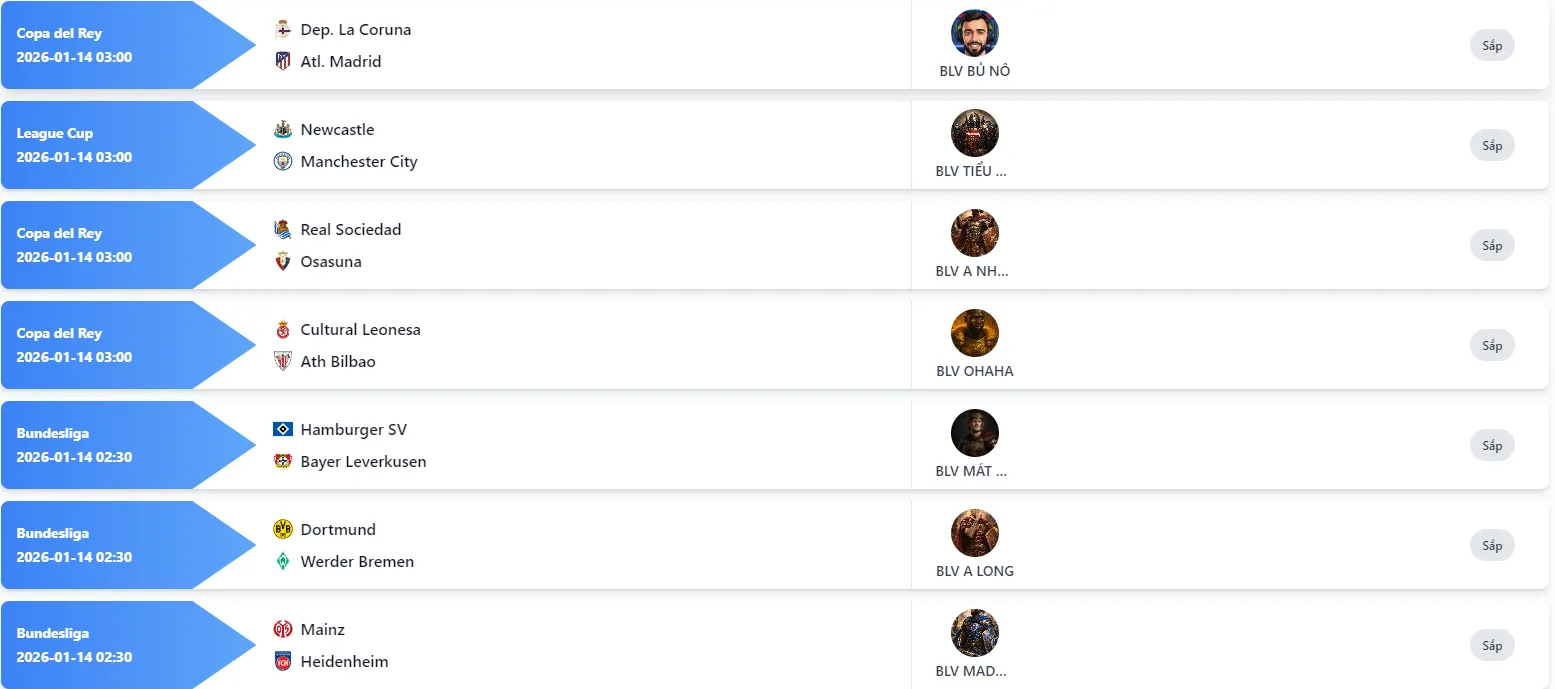Image resolution: width=1555 pixels, height=689 pixels.
Task: Open the Heidenheim team name link
Action: (344, 661)
